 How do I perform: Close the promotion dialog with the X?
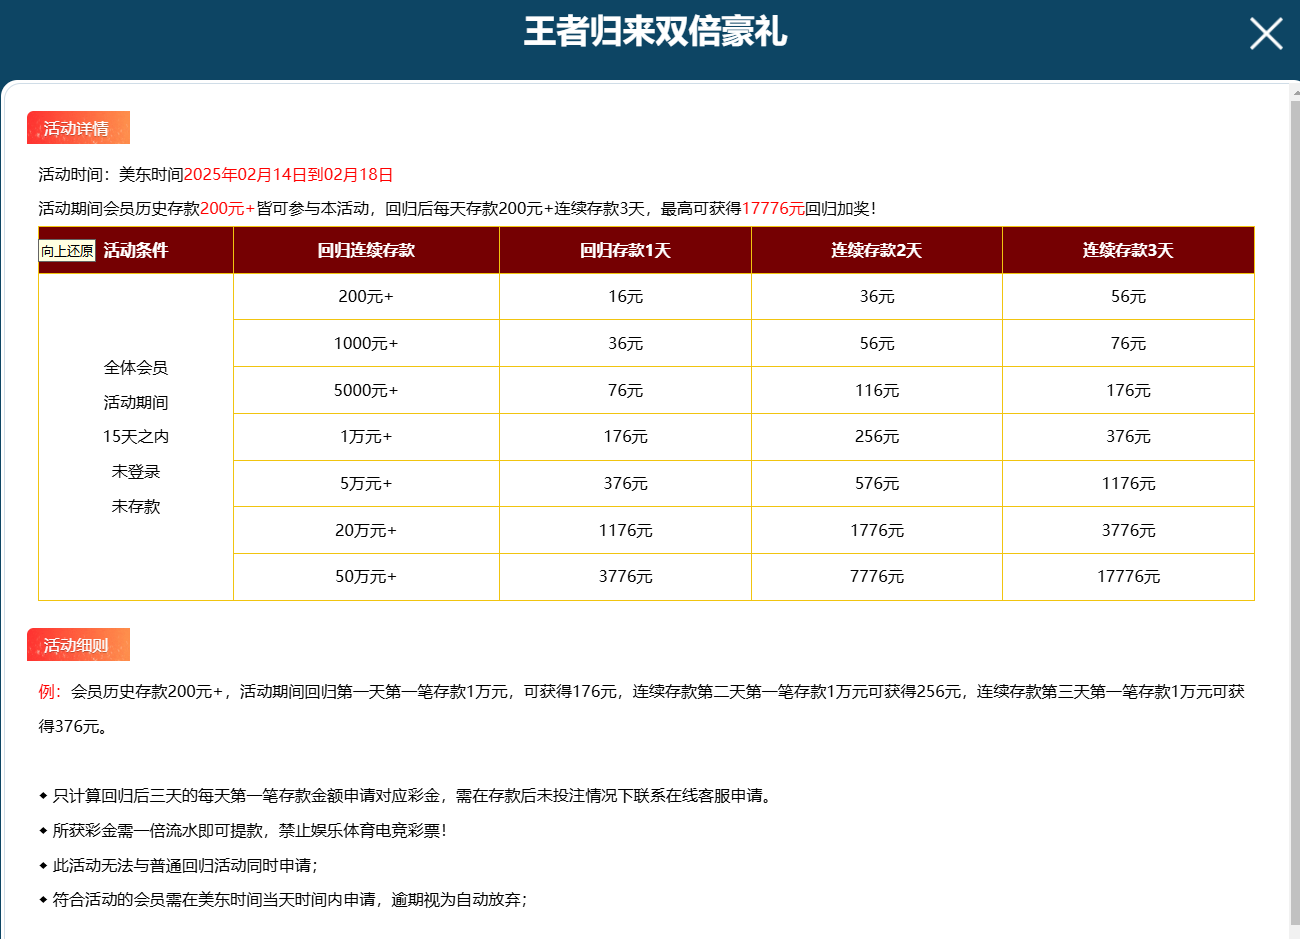[x=1266, y=33]
